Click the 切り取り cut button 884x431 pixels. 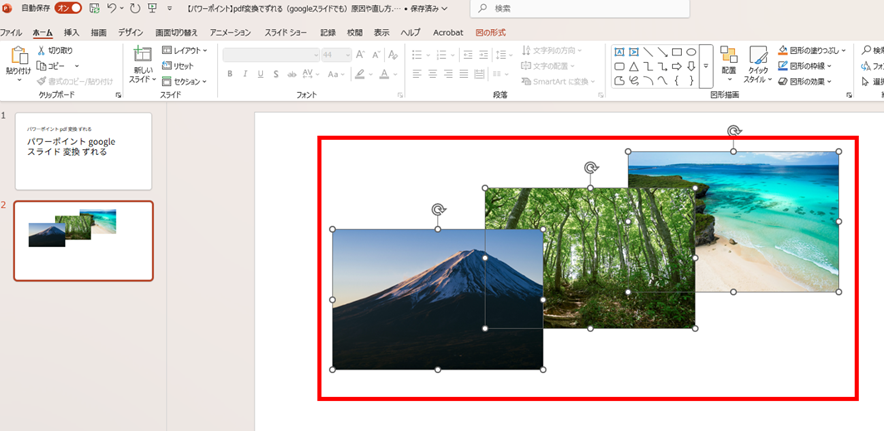coord(54,50)
